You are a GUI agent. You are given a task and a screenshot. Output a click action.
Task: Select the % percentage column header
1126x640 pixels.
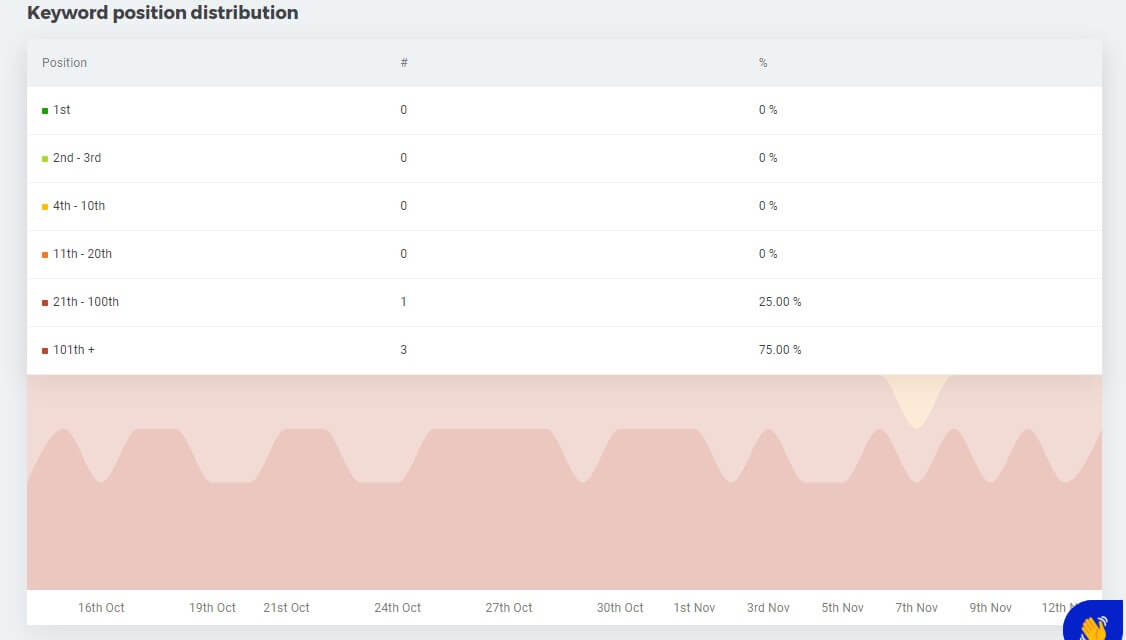[x=763, y=63]
